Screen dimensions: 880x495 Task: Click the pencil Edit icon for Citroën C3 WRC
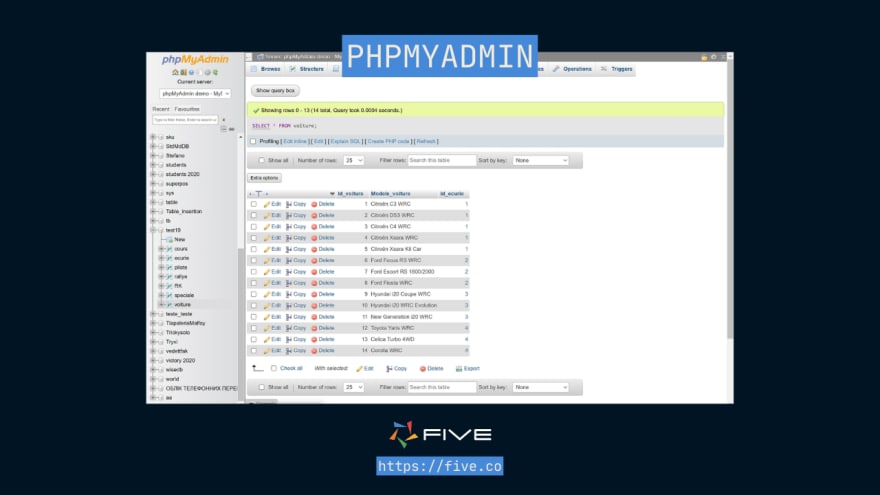267,204
